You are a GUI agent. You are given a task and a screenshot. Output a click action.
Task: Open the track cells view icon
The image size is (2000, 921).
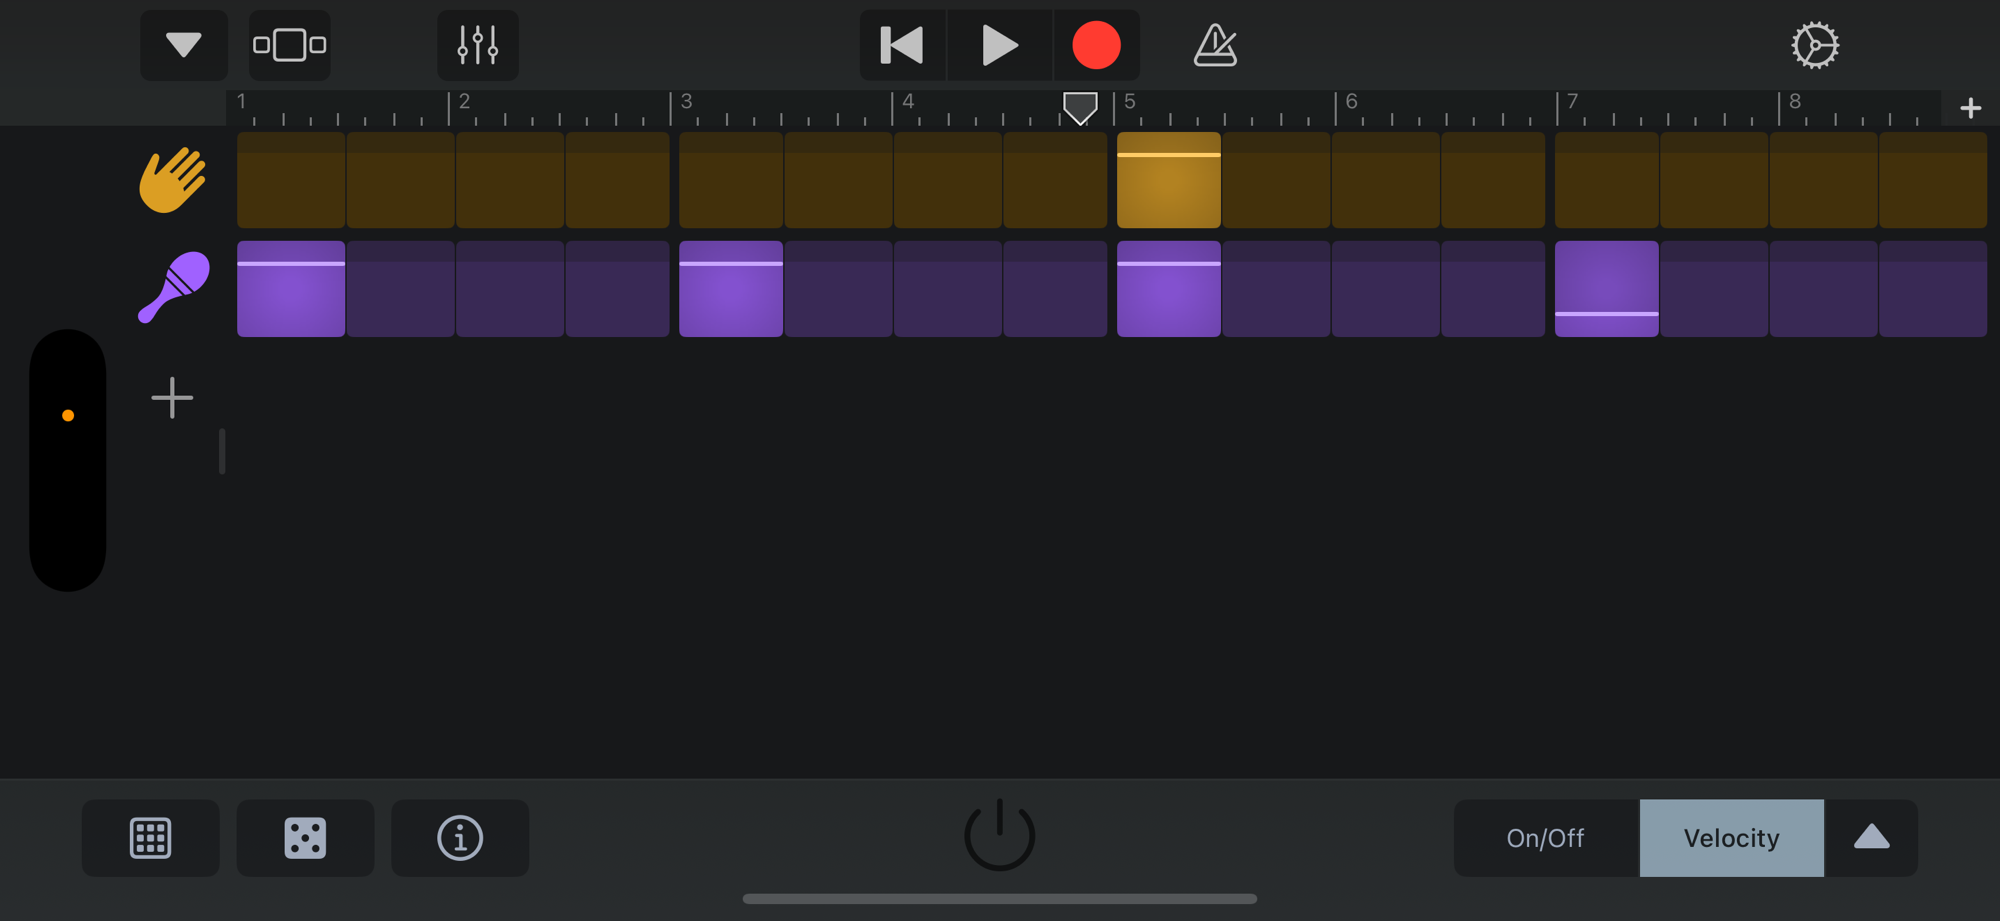[x=289, y=45]
